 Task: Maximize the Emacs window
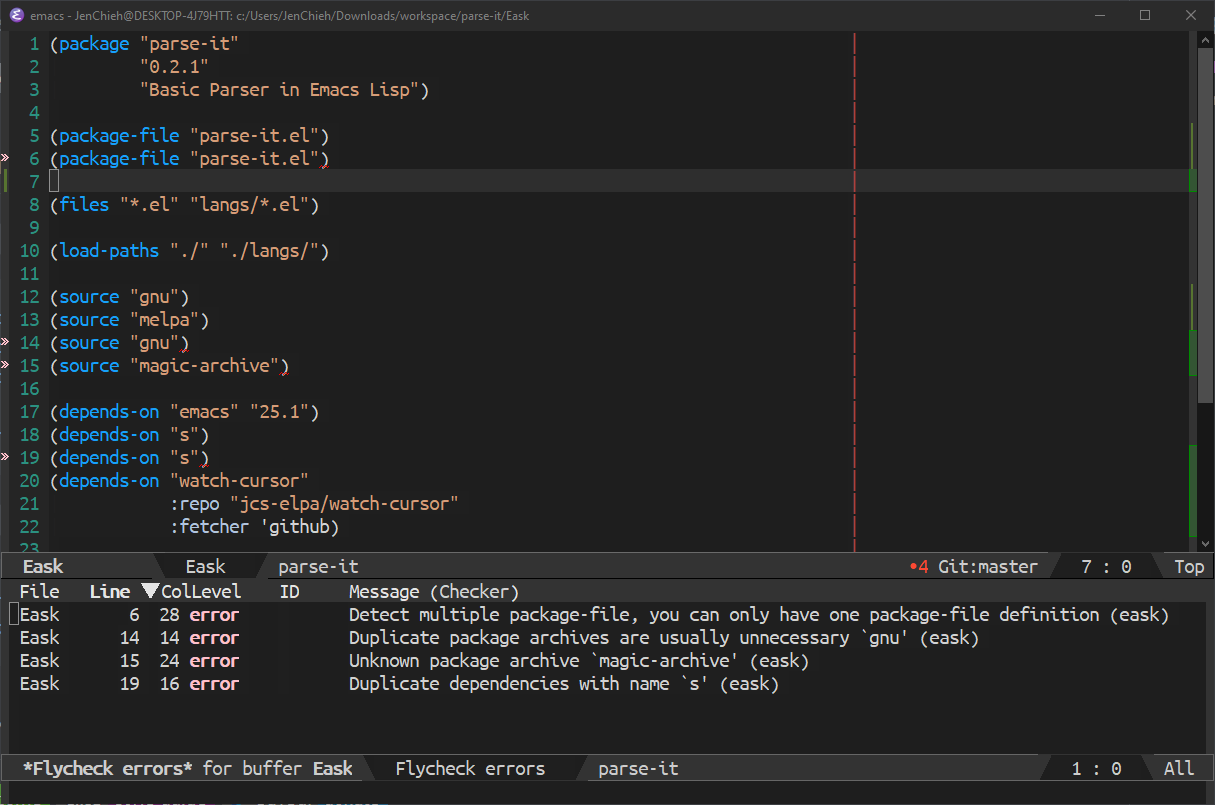click(1145, 15)
